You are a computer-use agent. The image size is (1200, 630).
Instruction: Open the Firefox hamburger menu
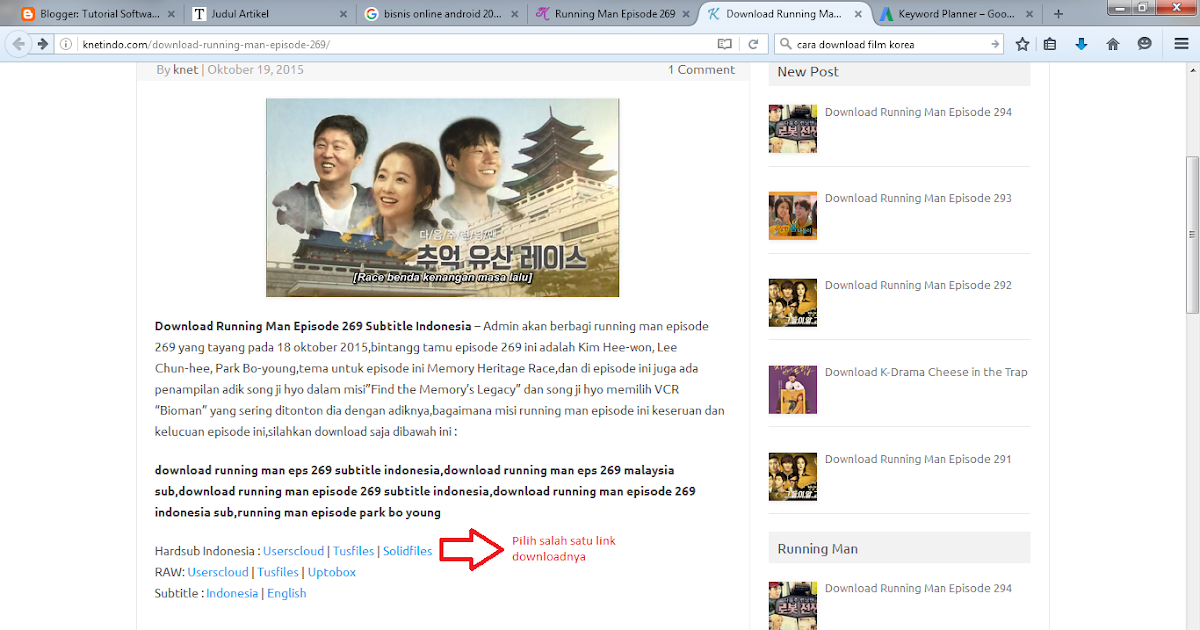point(1182,44)
